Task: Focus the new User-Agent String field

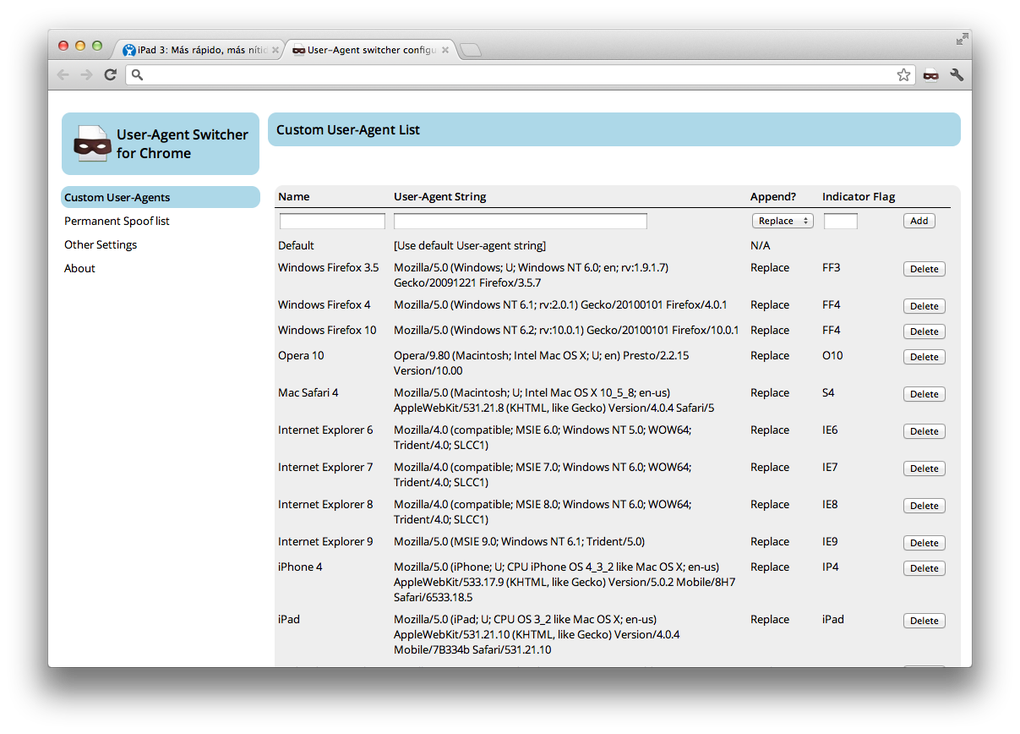Action: [520, 221]
